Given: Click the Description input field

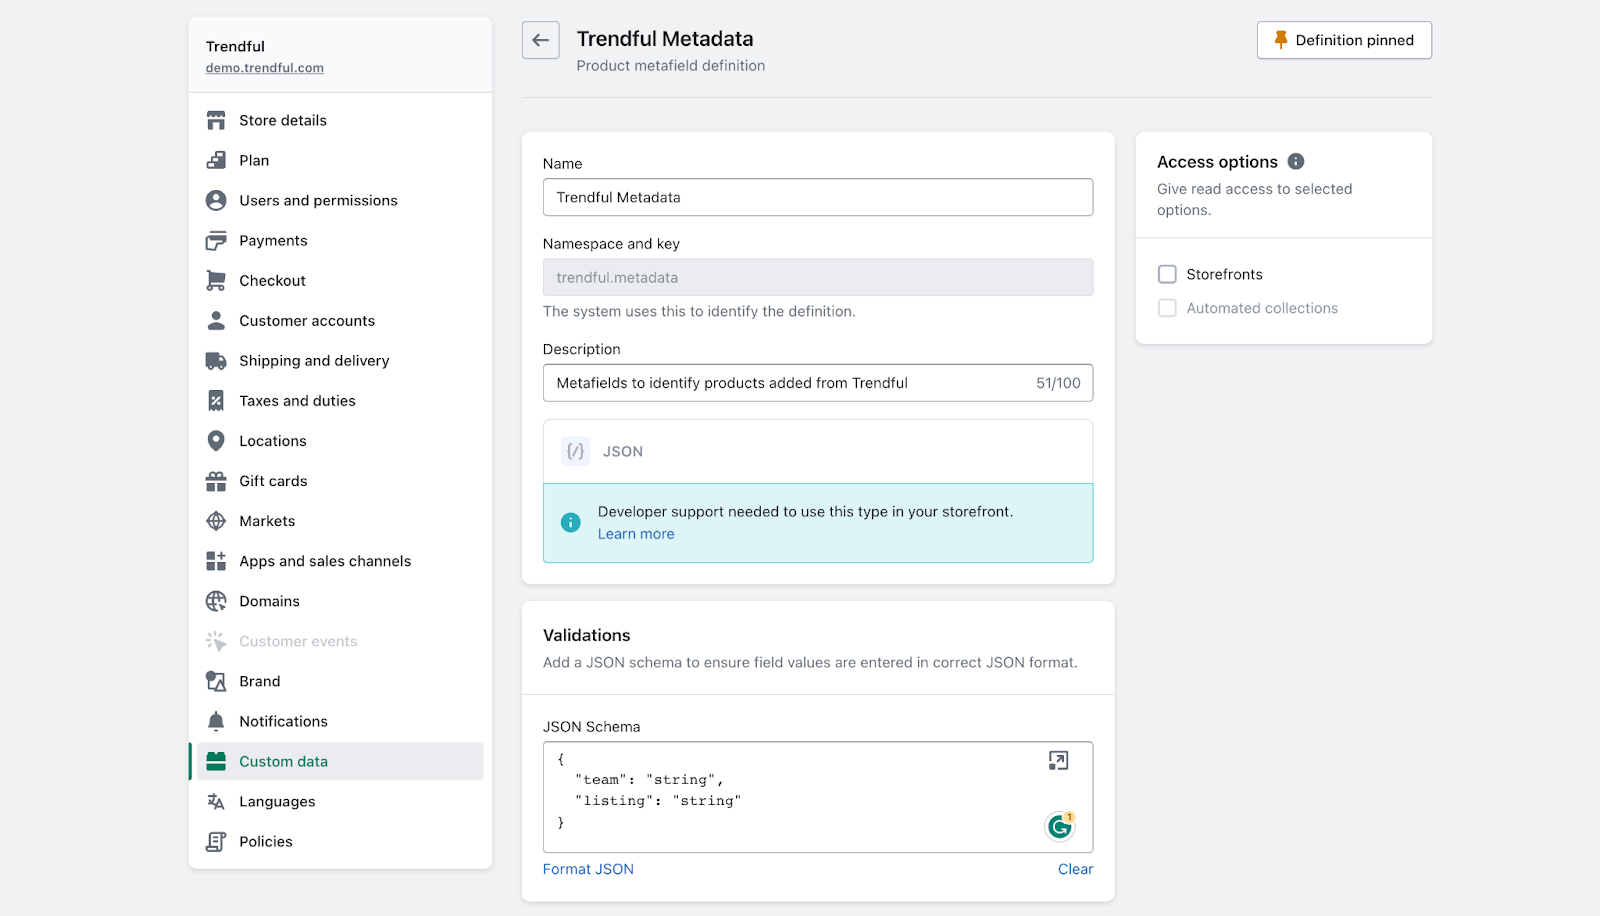Looking at the screenshot, I should tap(790, 383).
